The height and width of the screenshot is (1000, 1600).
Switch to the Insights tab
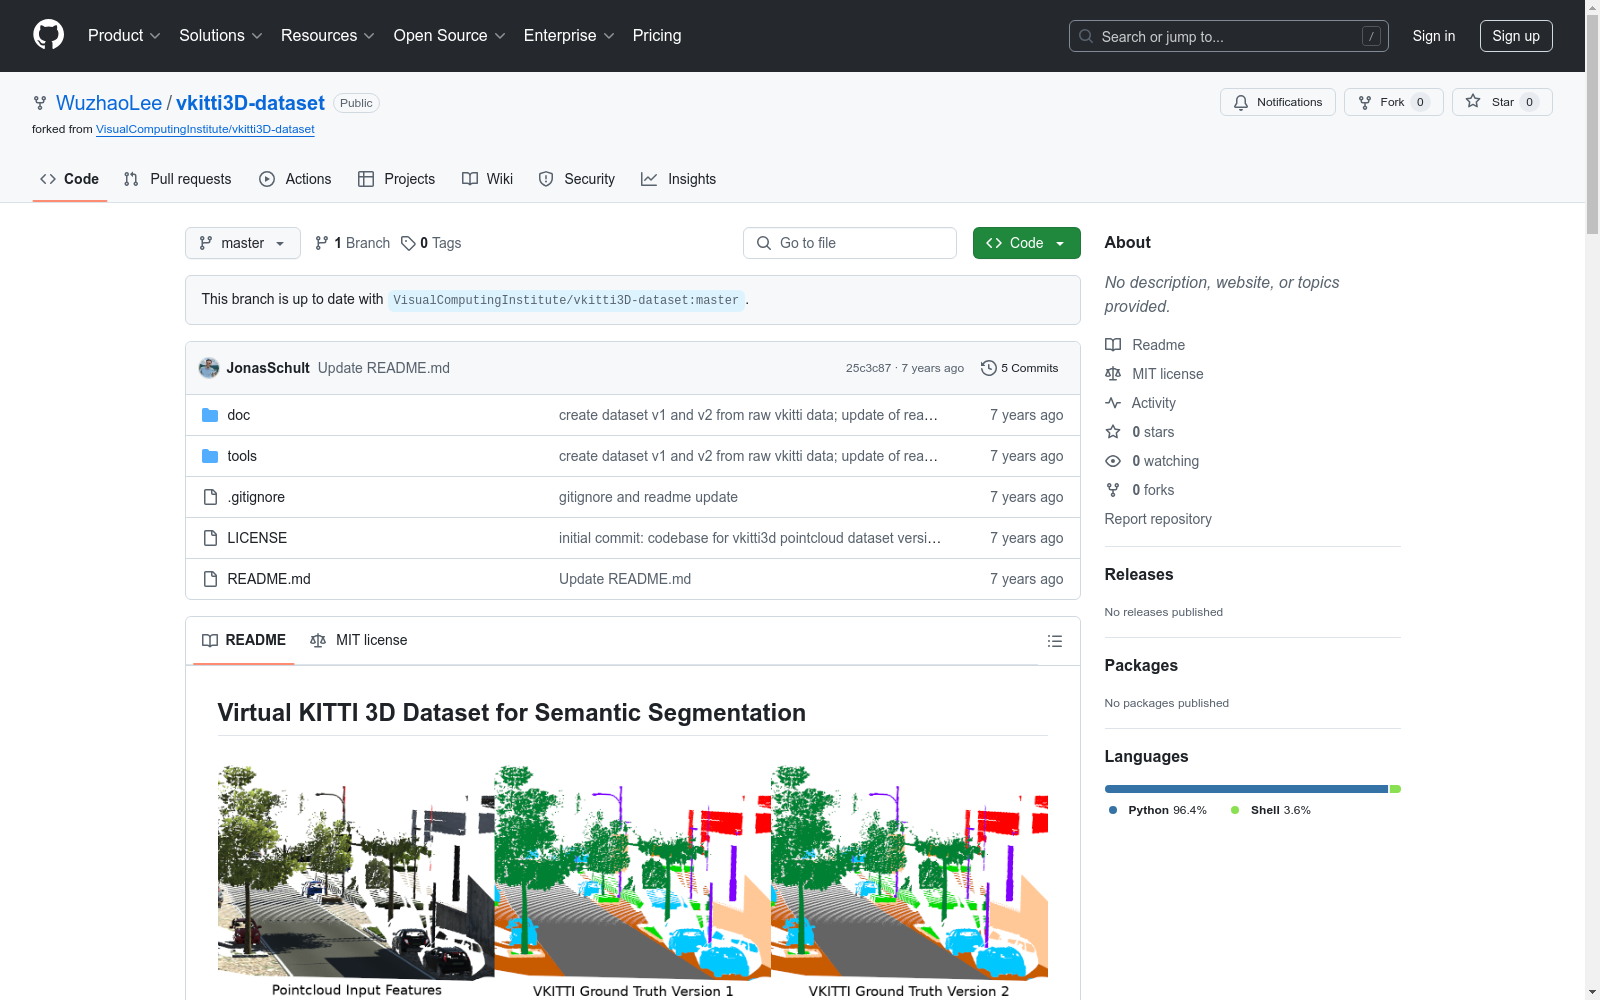point(679,179)
